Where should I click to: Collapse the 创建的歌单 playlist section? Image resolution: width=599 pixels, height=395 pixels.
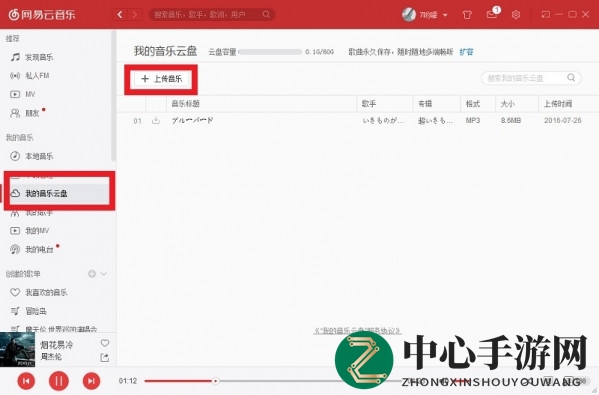click(104, 274)
